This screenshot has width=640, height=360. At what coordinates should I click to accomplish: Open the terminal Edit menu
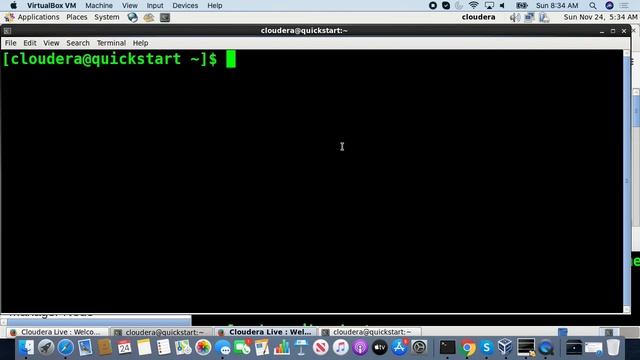point(29,43)
